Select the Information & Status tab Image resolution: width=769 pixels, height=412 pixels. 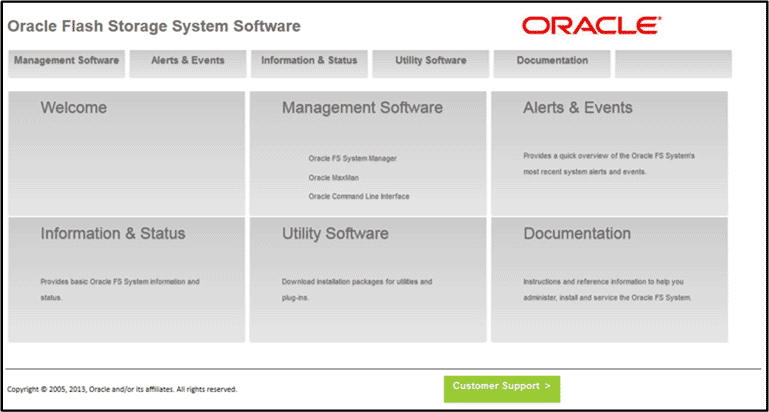tap(309, 63)
